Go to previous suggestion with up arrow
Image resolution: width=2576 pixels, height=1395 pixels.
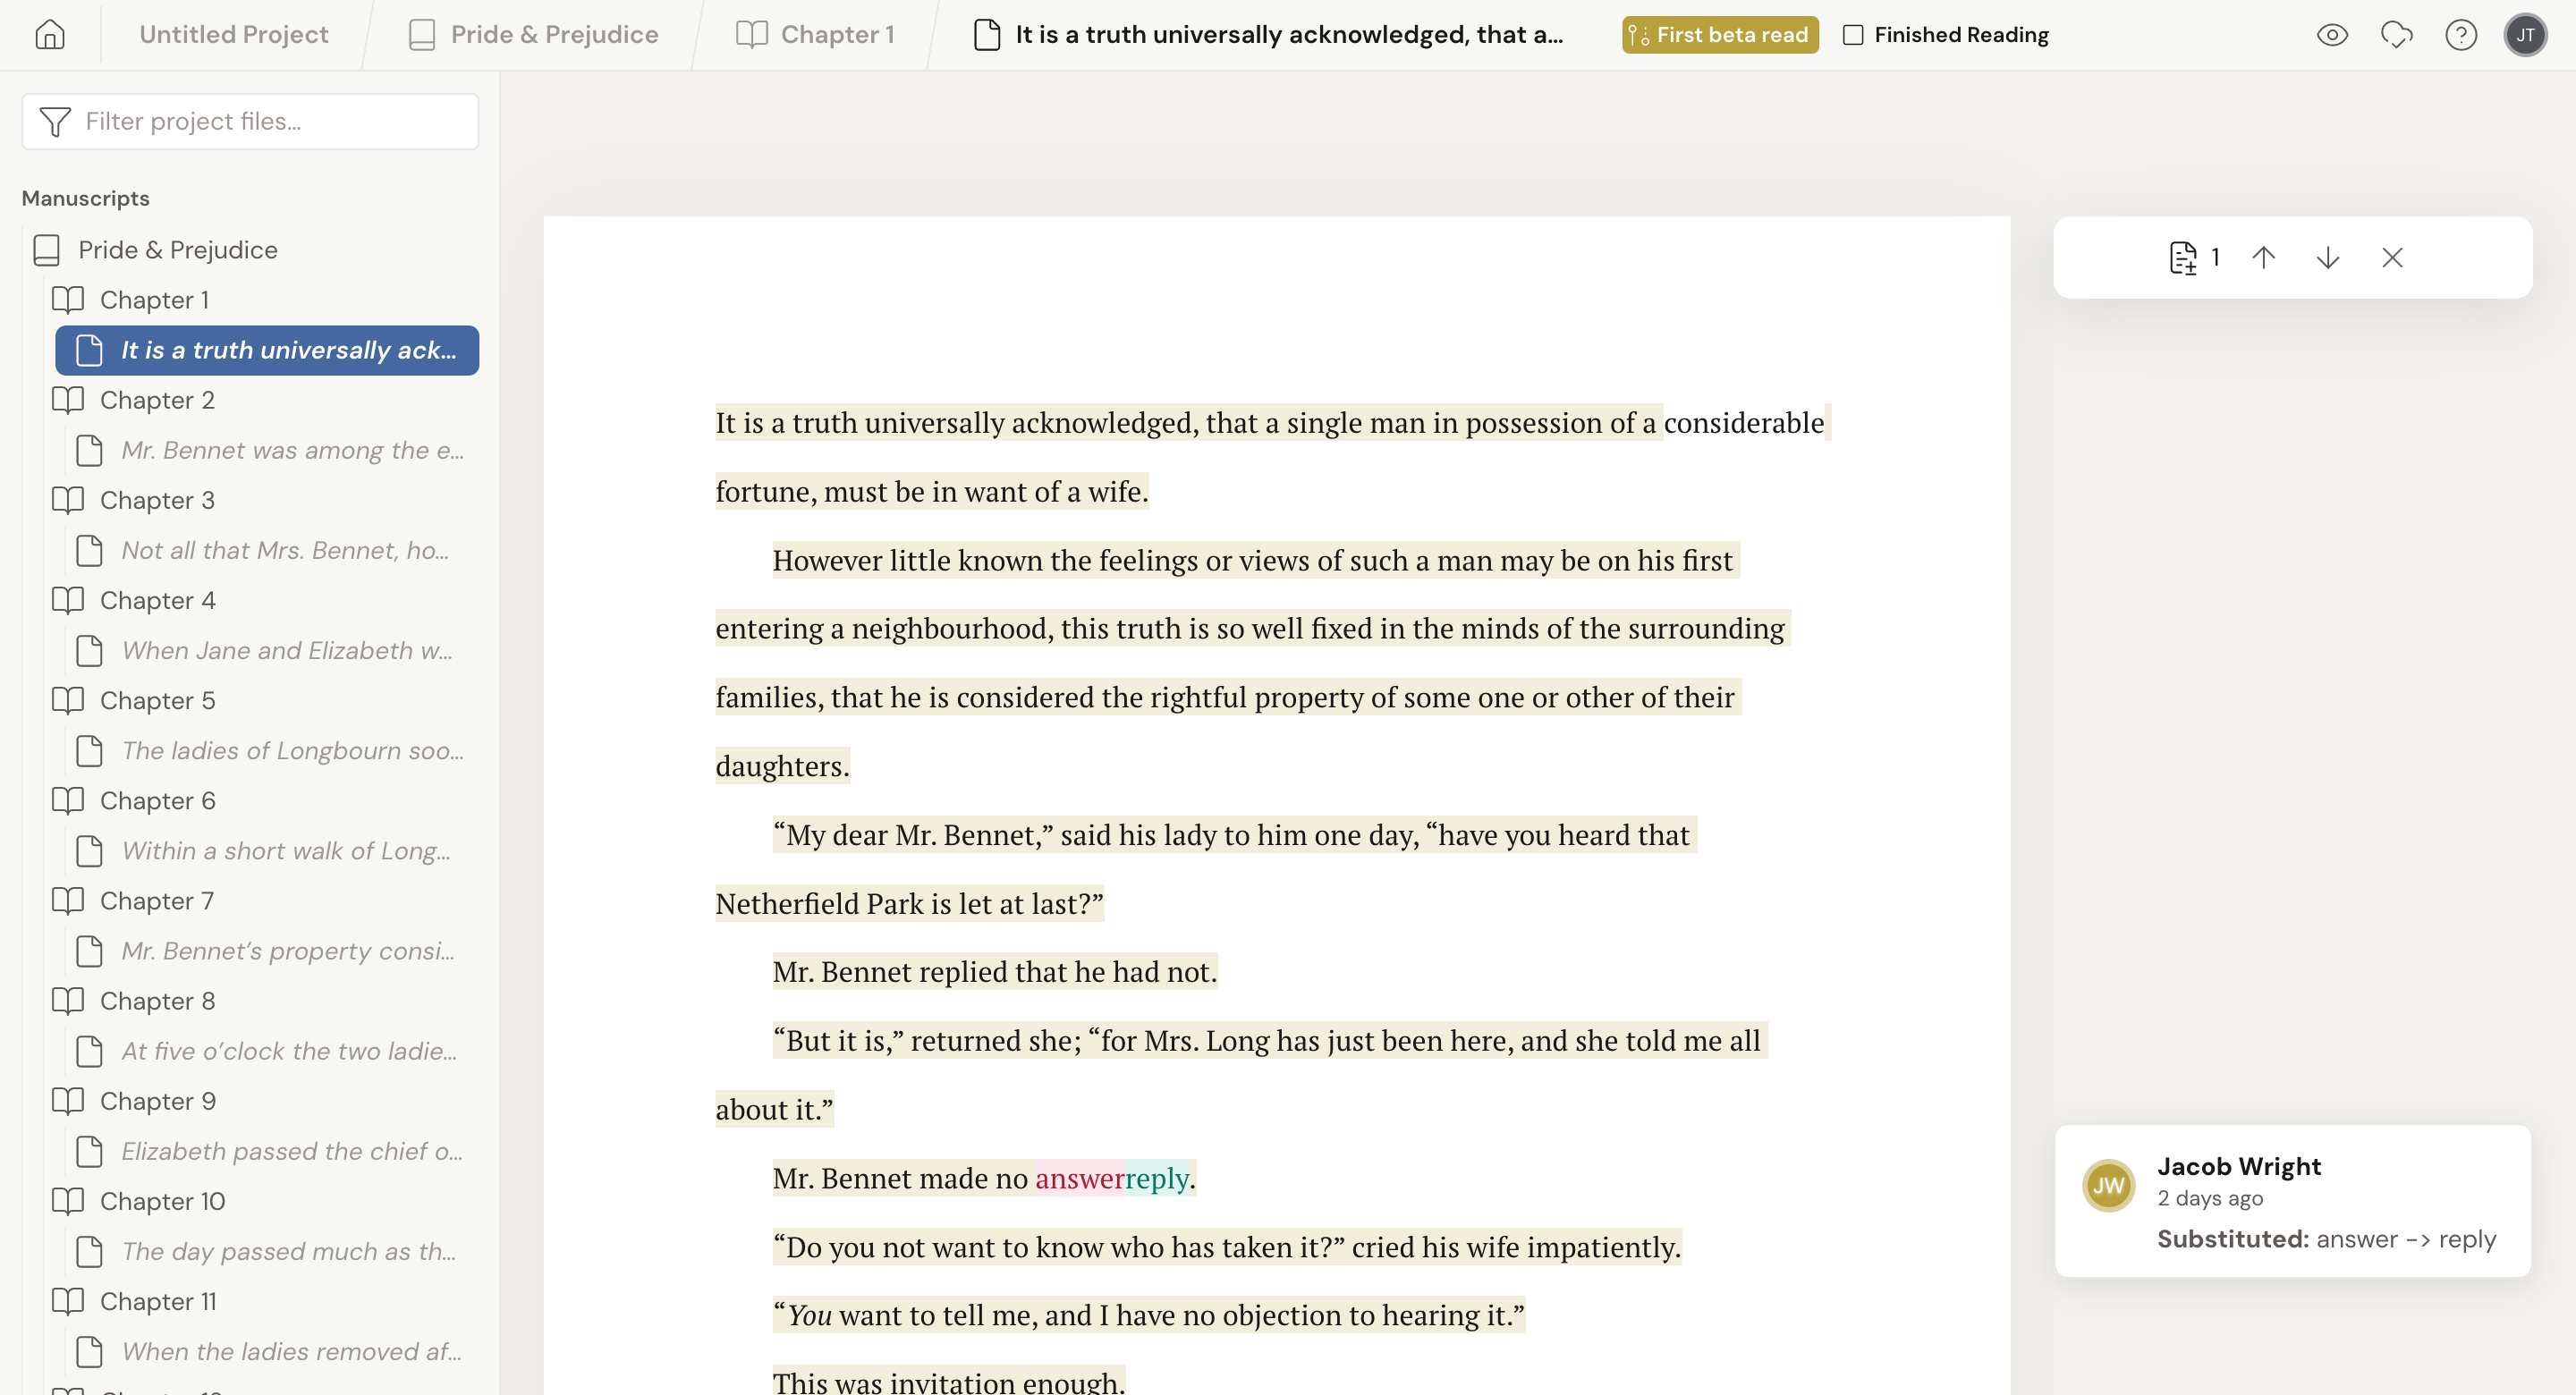click(2263, 258)
